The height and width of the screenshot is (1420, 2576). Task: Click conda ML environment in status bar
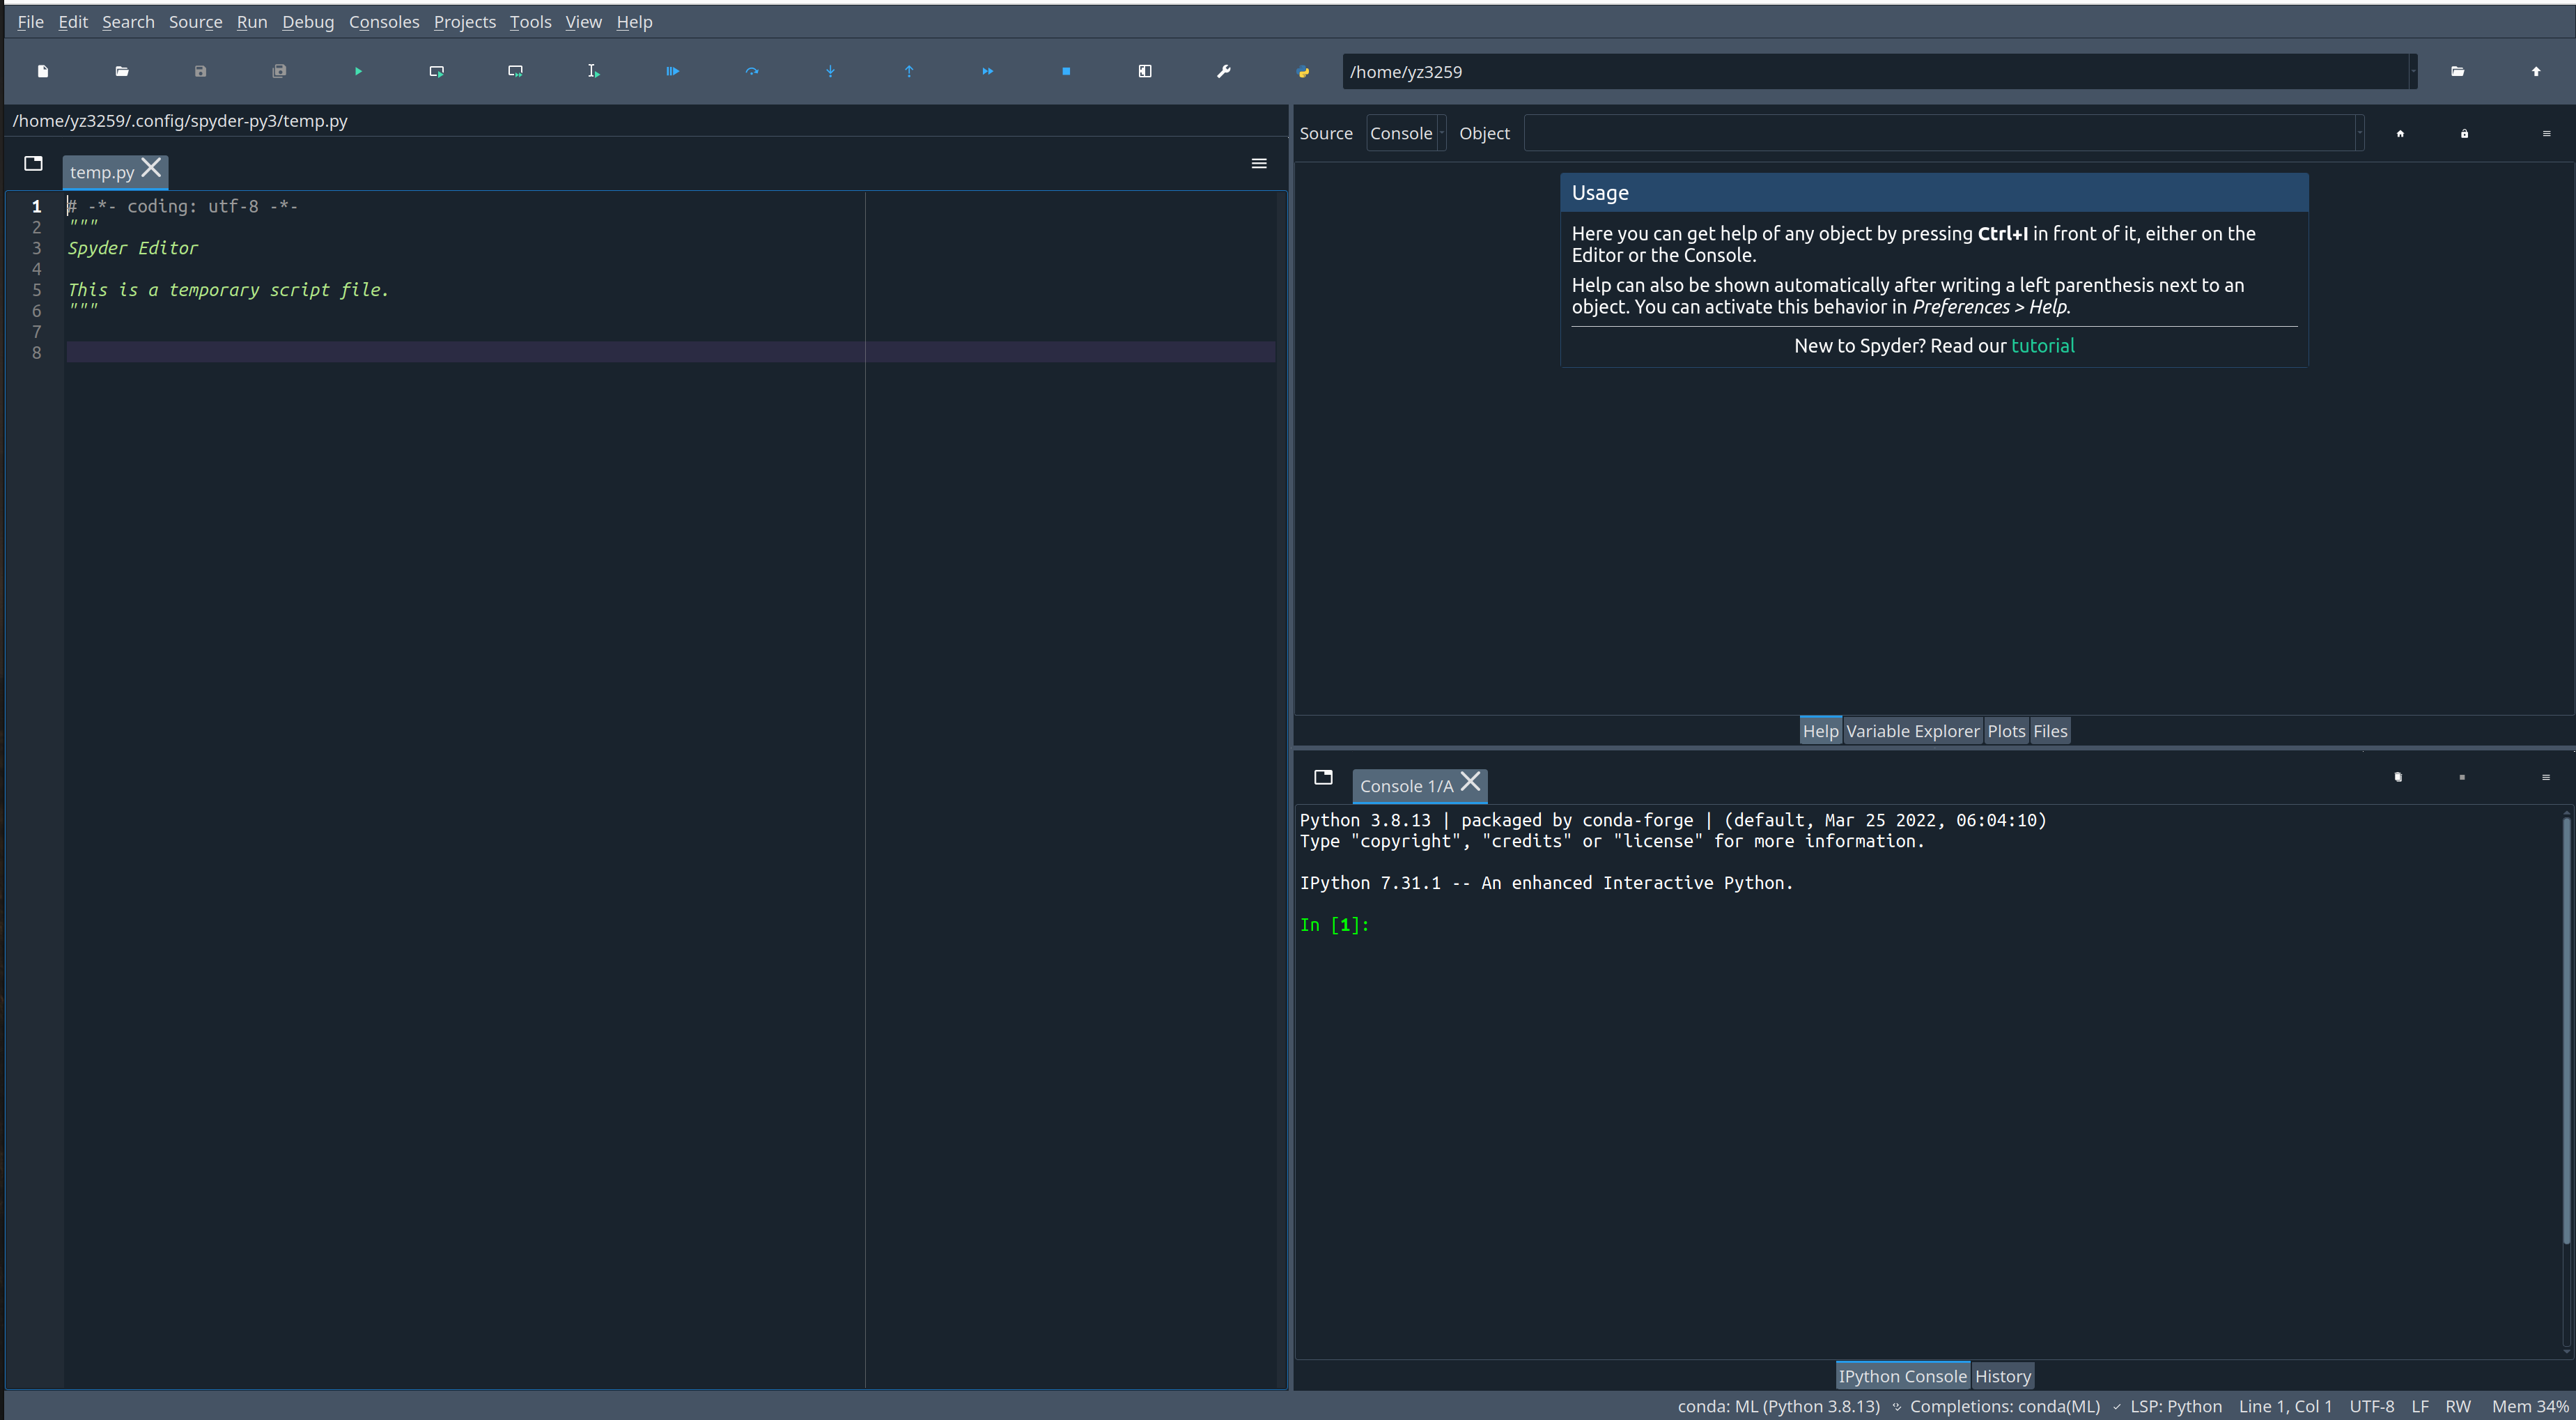coord(1778,1406)
